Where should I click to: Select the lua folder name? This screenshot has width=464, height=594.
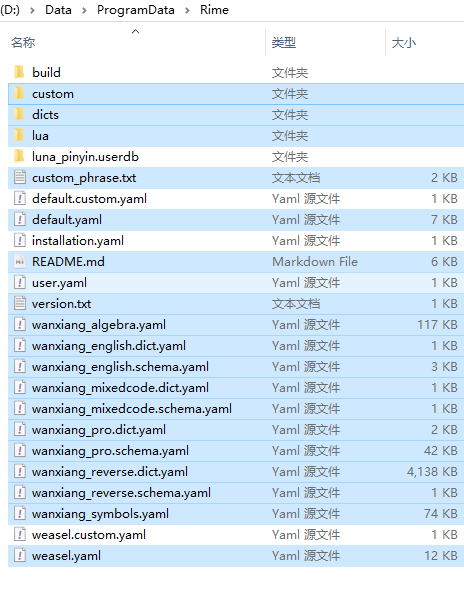pyautogui.click(x=40, y=136)
